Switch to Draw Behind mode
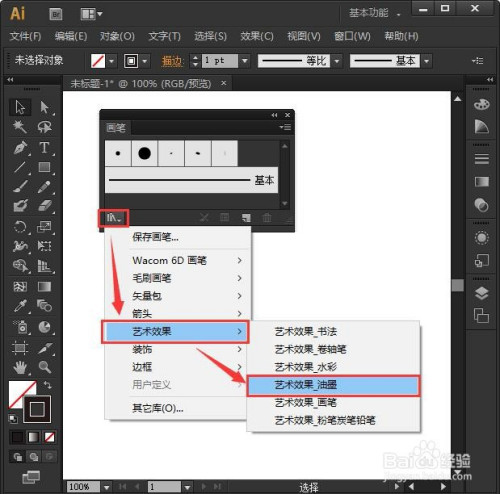This screenshot has width=500, height=494. click(x=33, y=457)
